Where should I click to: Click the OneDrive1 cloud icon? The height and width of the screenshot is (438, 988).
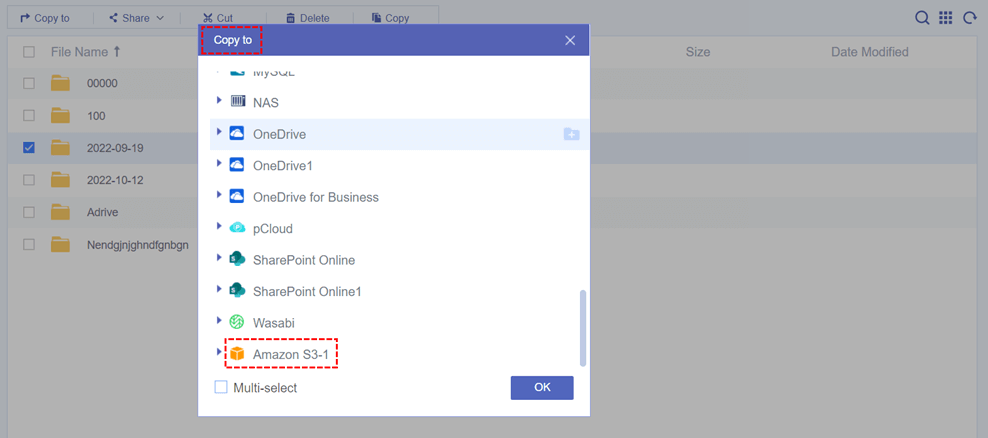click(238, 165)
